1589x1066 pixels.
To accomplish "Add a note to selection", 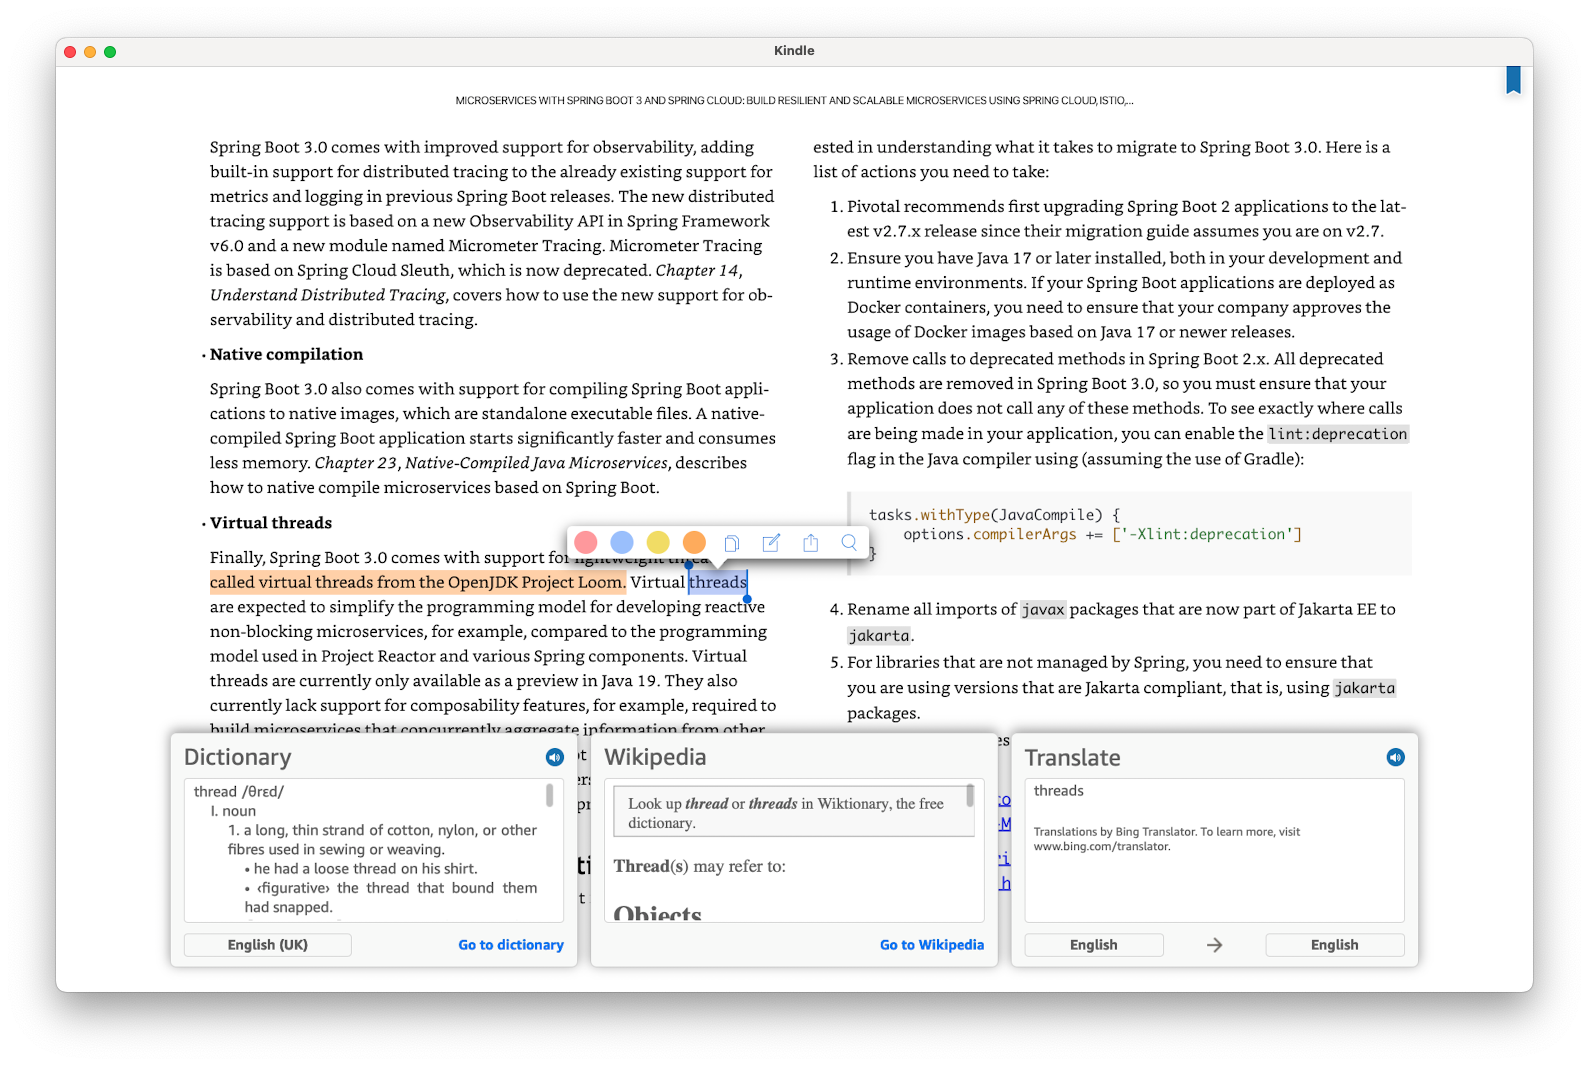I will coord(771,543).
